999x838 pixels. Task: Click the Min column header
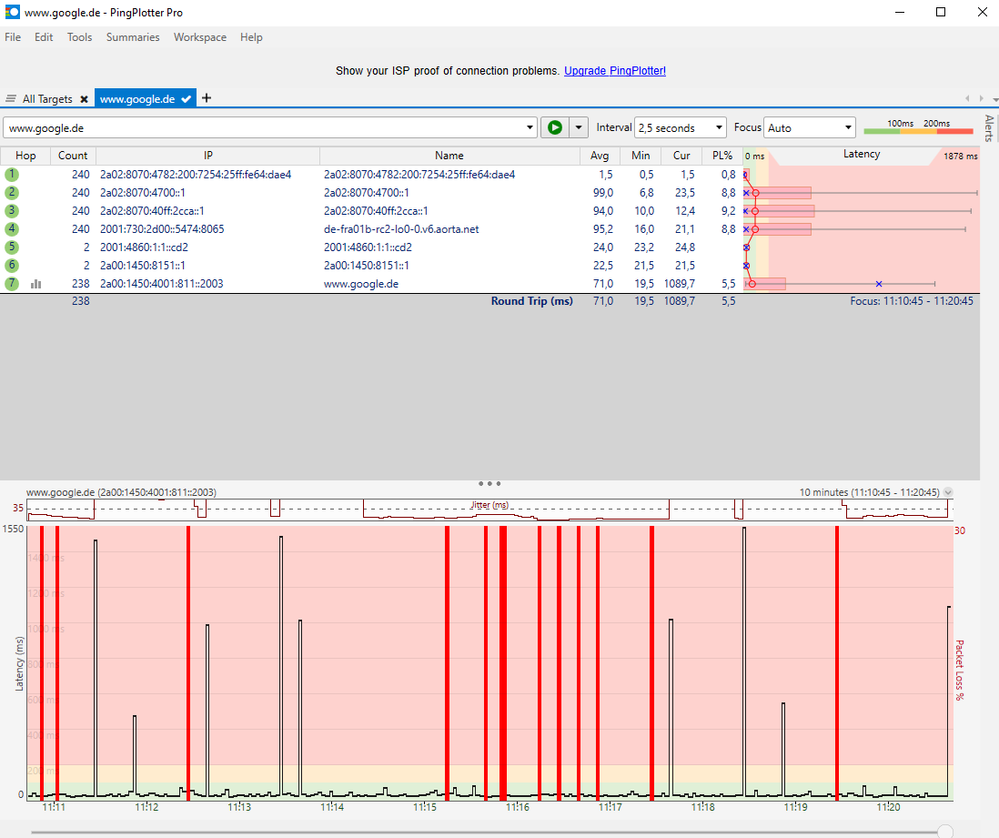[640, 155]
